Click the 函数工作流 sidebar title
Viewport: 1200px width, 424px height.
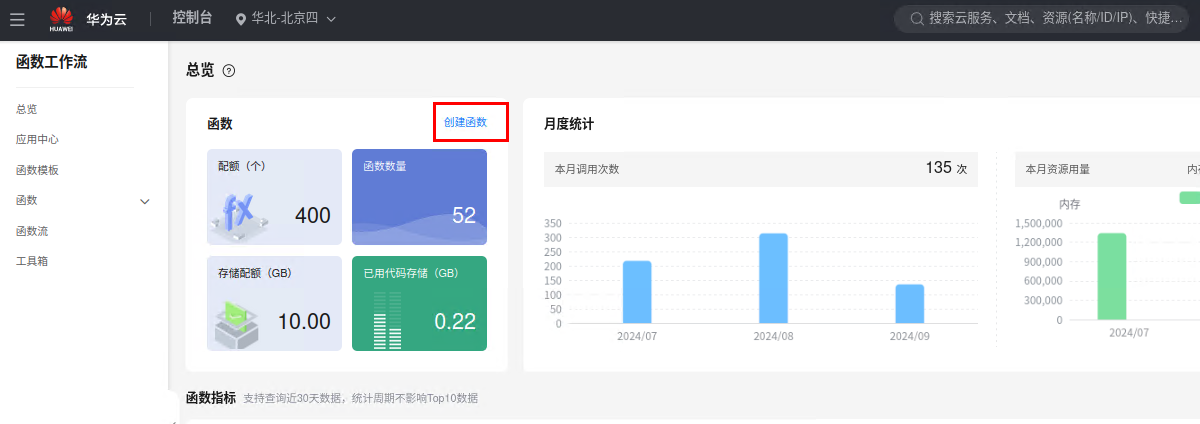click(x=52, y=62)
